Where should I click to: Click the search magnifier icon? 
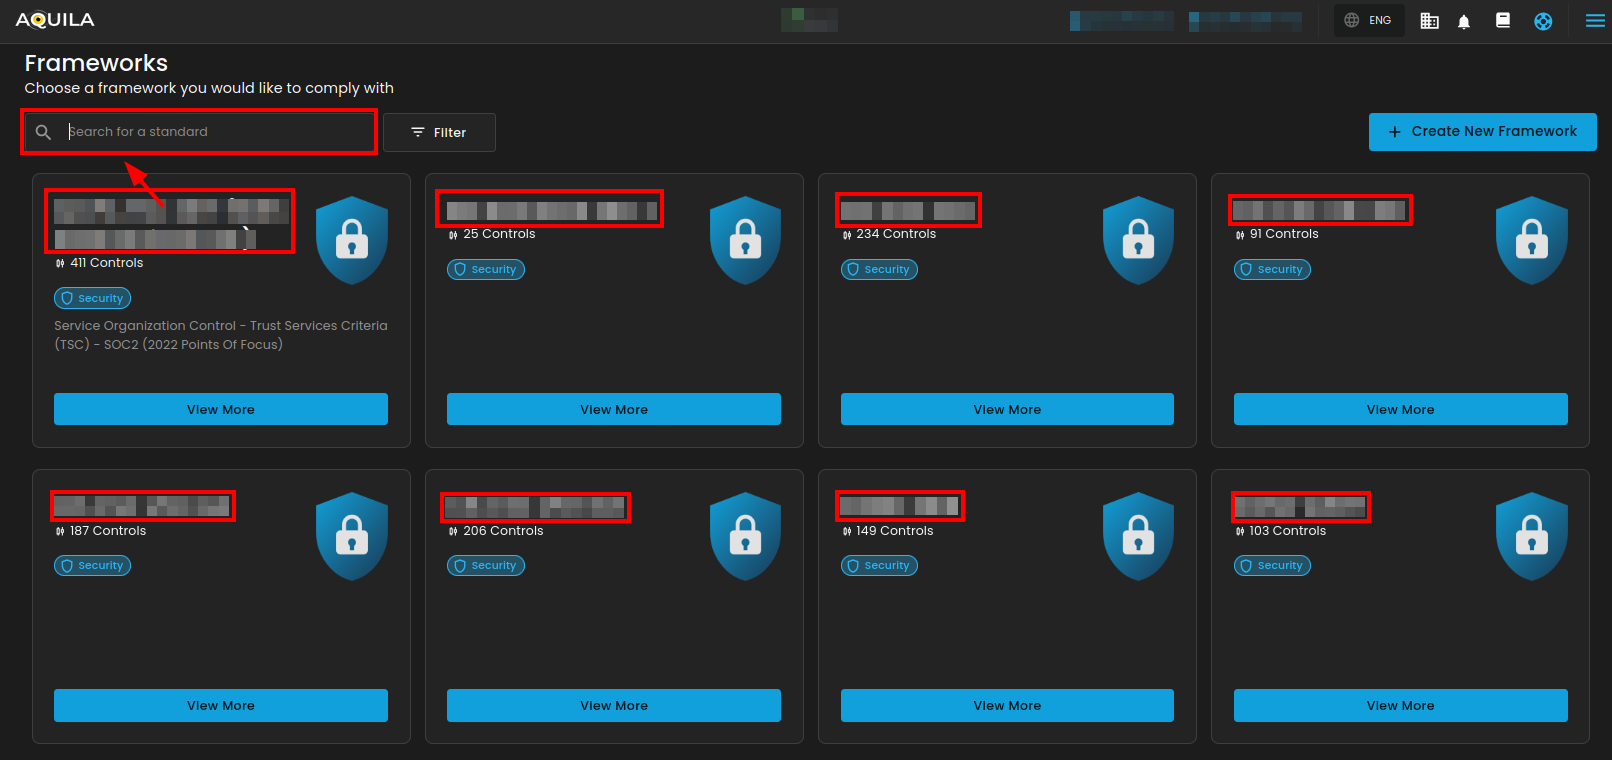pyautogui.click(x=43, y=132)
